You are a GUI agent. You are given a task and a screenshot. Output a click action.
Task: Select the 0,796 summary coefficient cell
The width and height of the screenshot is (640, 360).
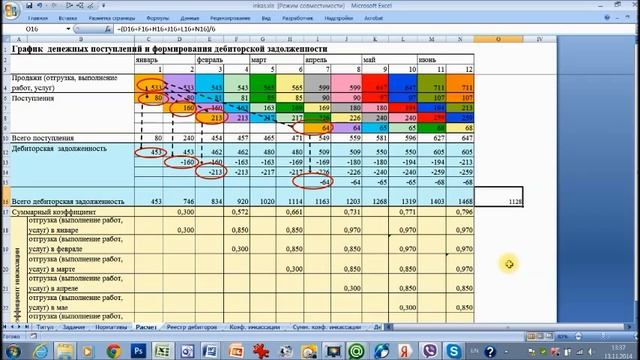point(460,212)
